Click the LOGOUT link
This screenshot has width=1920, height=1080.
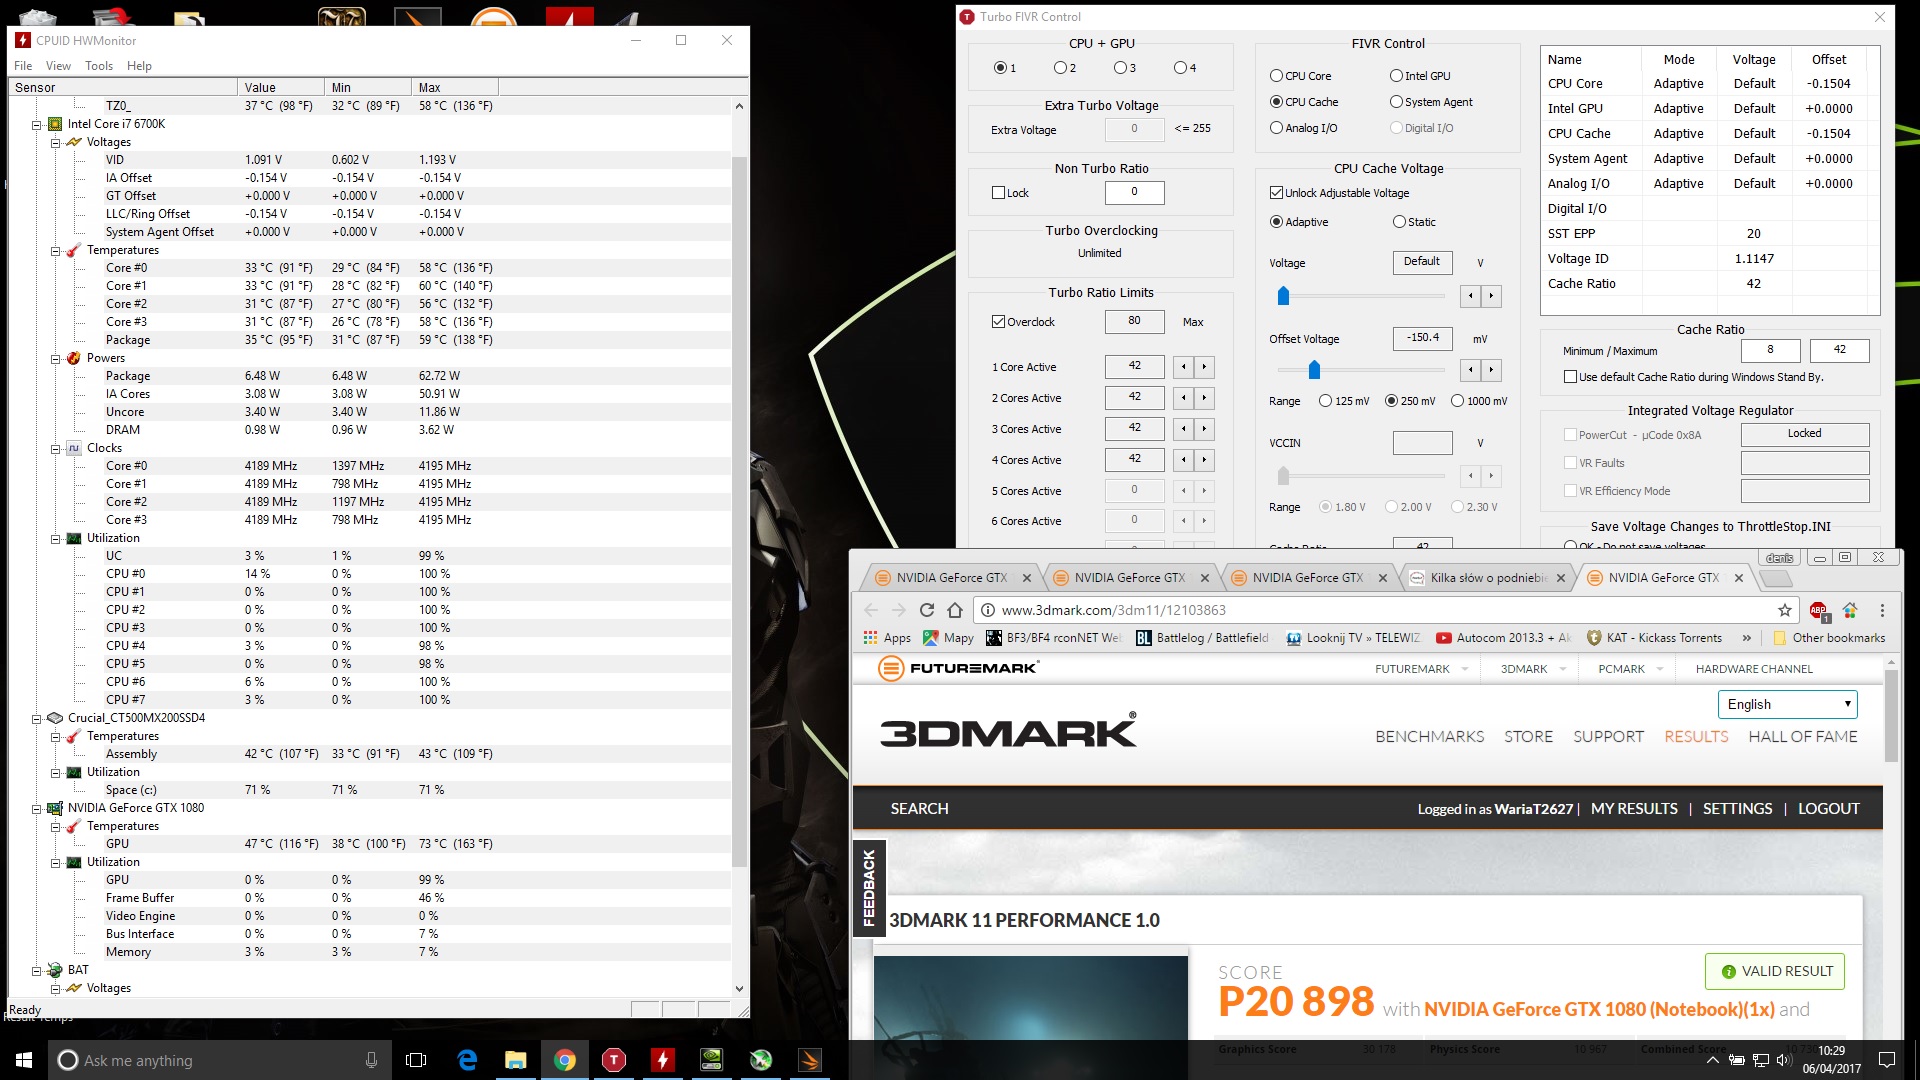[1828, 809]
